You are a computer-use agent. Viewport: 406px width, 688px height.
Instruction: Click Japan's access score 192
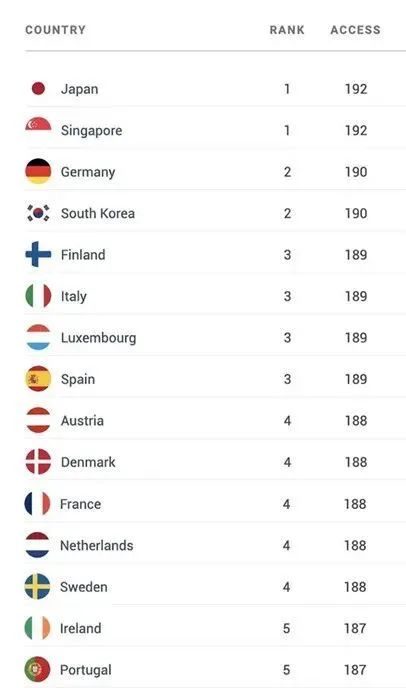[x=356, y=89]
